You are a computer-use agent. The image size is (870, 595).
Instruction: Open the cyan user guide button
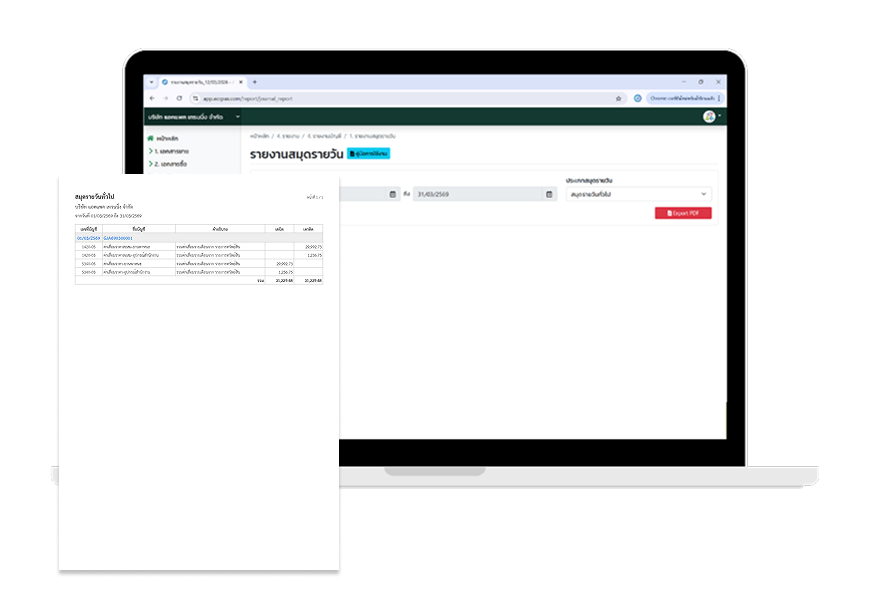368,154
